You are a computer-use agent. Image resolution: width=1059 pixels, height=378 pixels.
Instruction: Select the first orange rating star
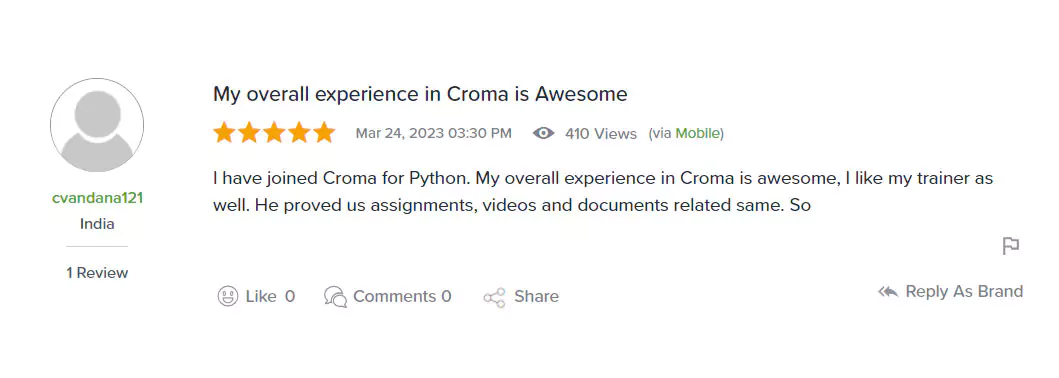click(x=224, y=132)
